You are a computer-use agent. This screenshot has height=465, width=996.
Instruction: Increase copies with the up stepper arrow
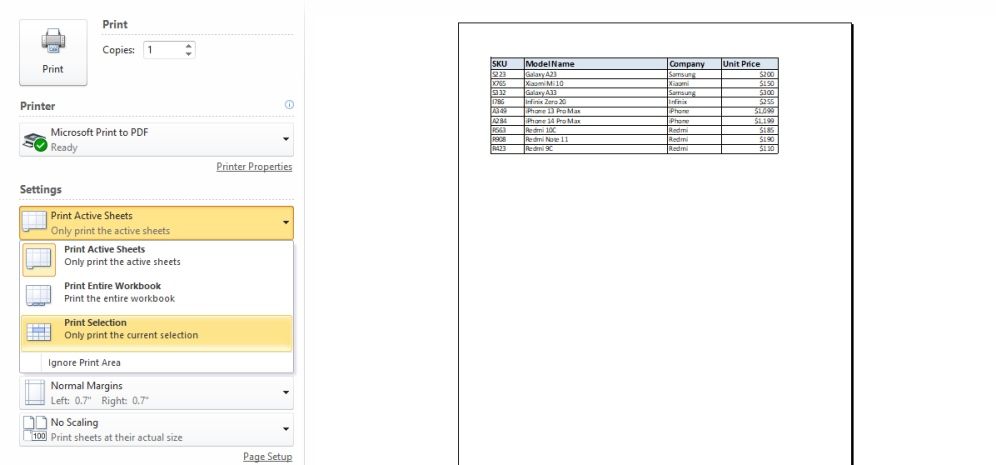pos(189,46)
